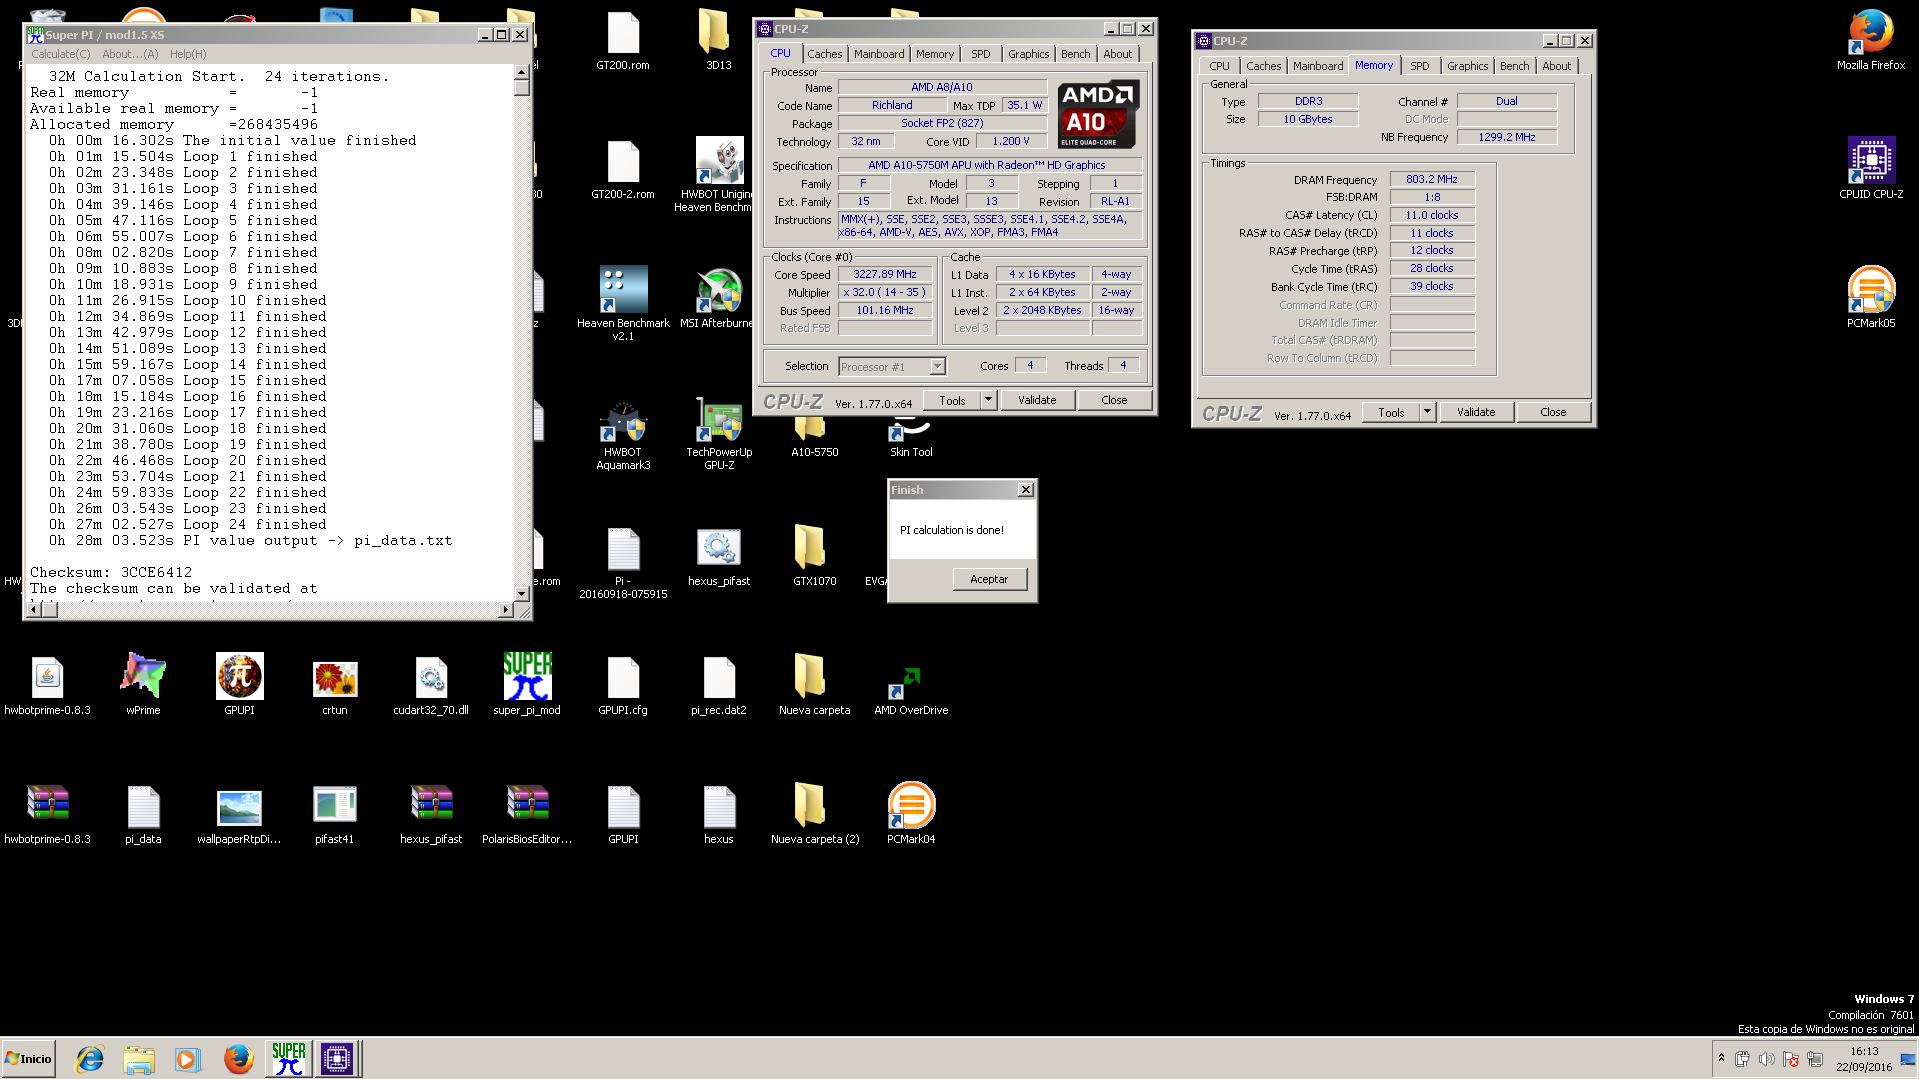Switch to Caches tab in first CPU-Z window
This screenshot has height=1079, width=1919.
[x=824, y=54]
